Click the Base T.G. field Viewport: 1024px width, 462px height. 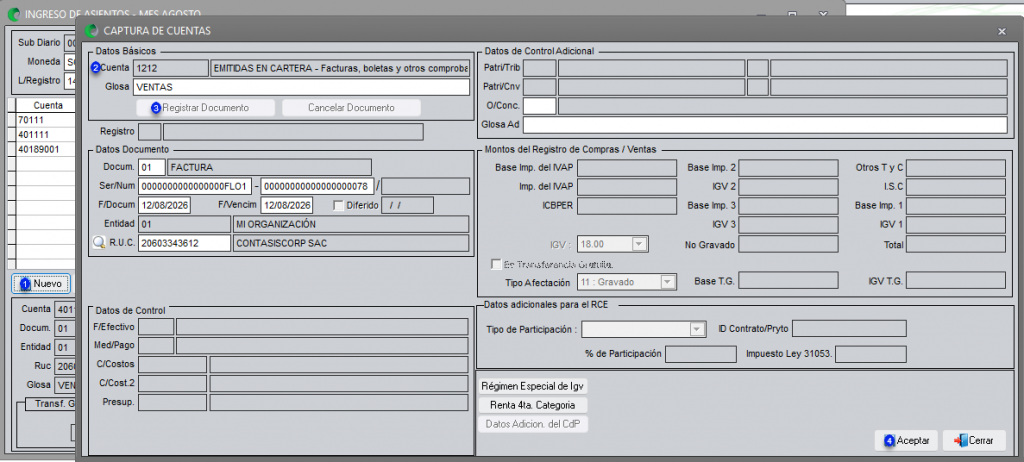[x=788, y=280]
